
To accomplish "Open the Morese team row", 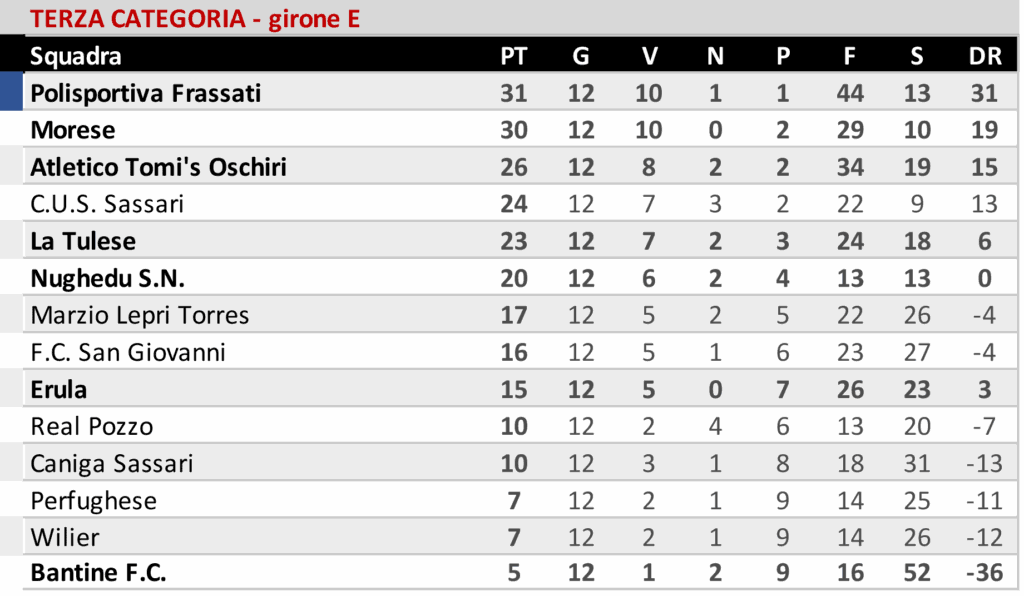I will [x=73, y=130].
